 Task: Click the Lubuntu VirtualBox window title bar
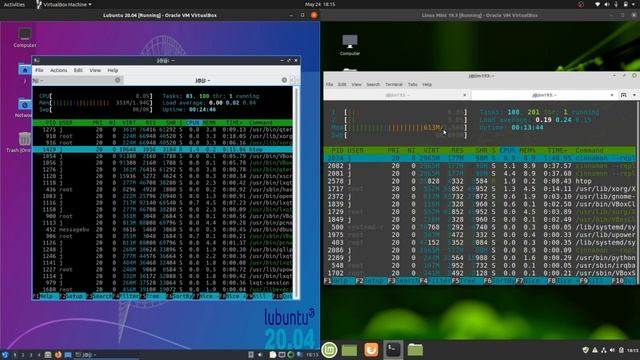pyautogui.click(x=160, y=15)
